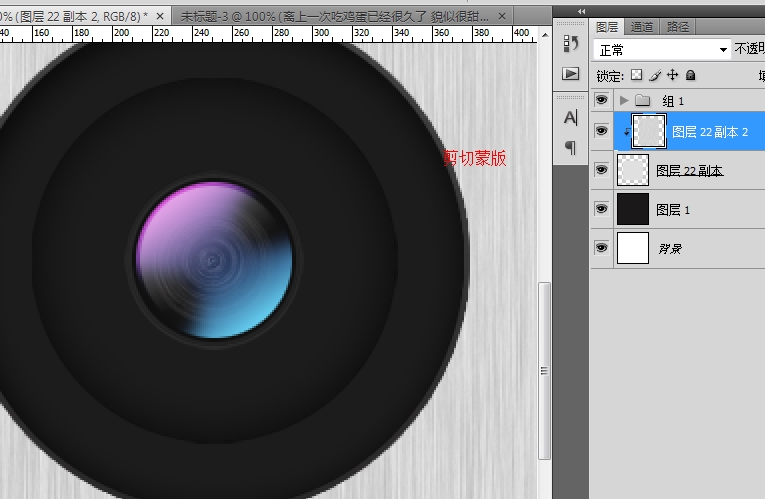Toggle visibility of 图层 1
This screenshot has height=499, width=765.
[x=601, y=209]
